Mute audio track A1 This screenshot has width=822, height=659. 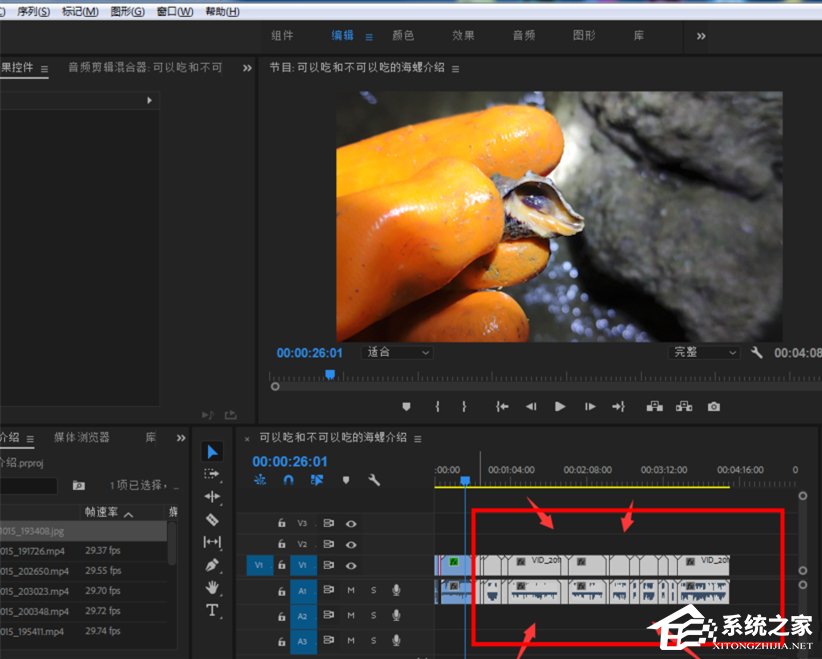click(x=351, y=591)
